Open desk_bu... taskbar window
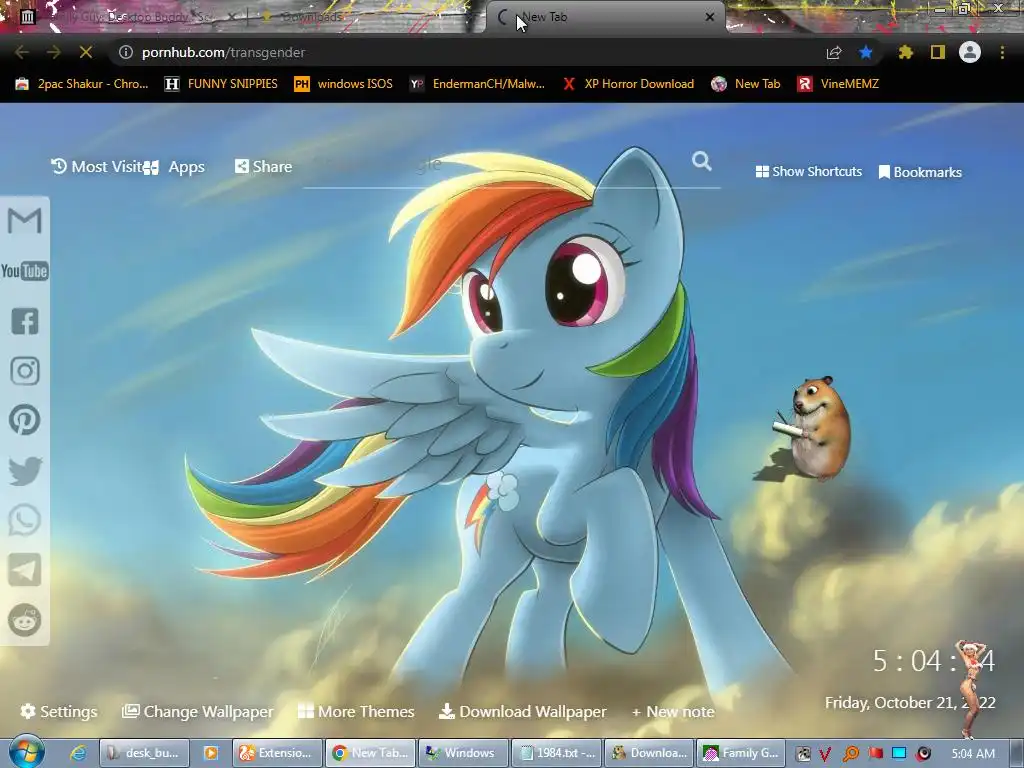Viewport: 1024px width, 768px height. 144,753
